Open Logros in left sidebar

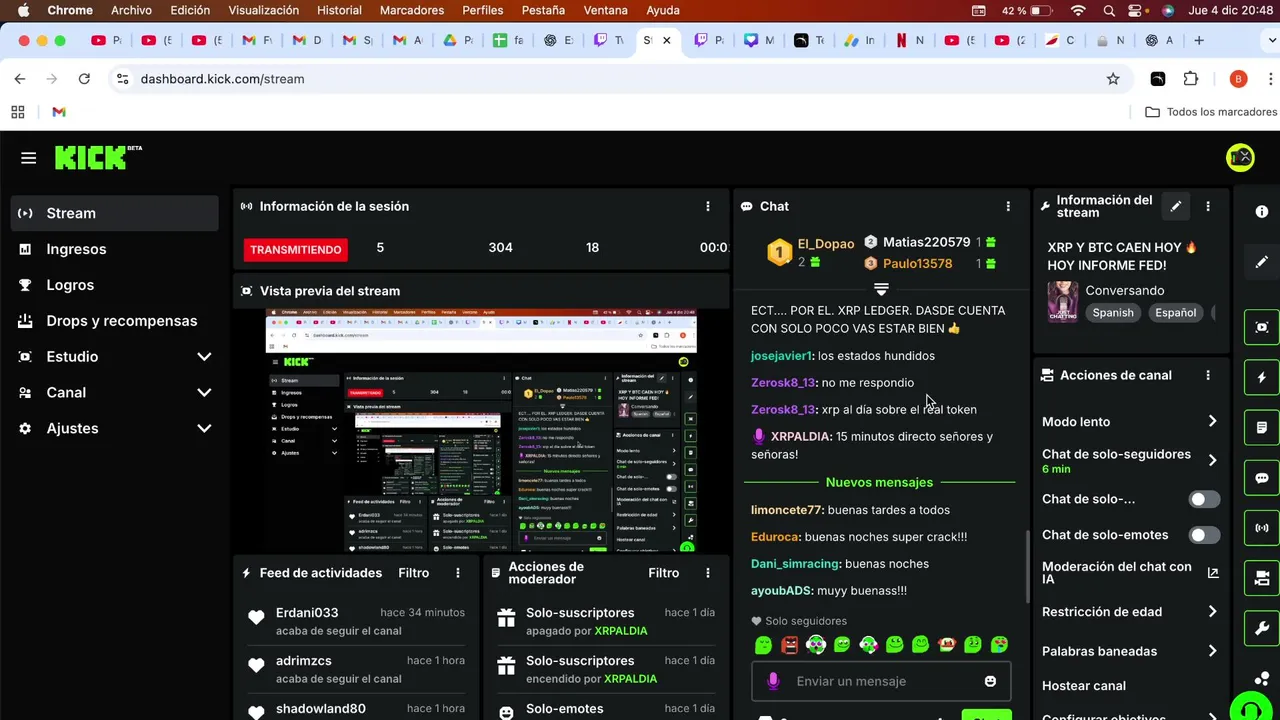point(115,285)
